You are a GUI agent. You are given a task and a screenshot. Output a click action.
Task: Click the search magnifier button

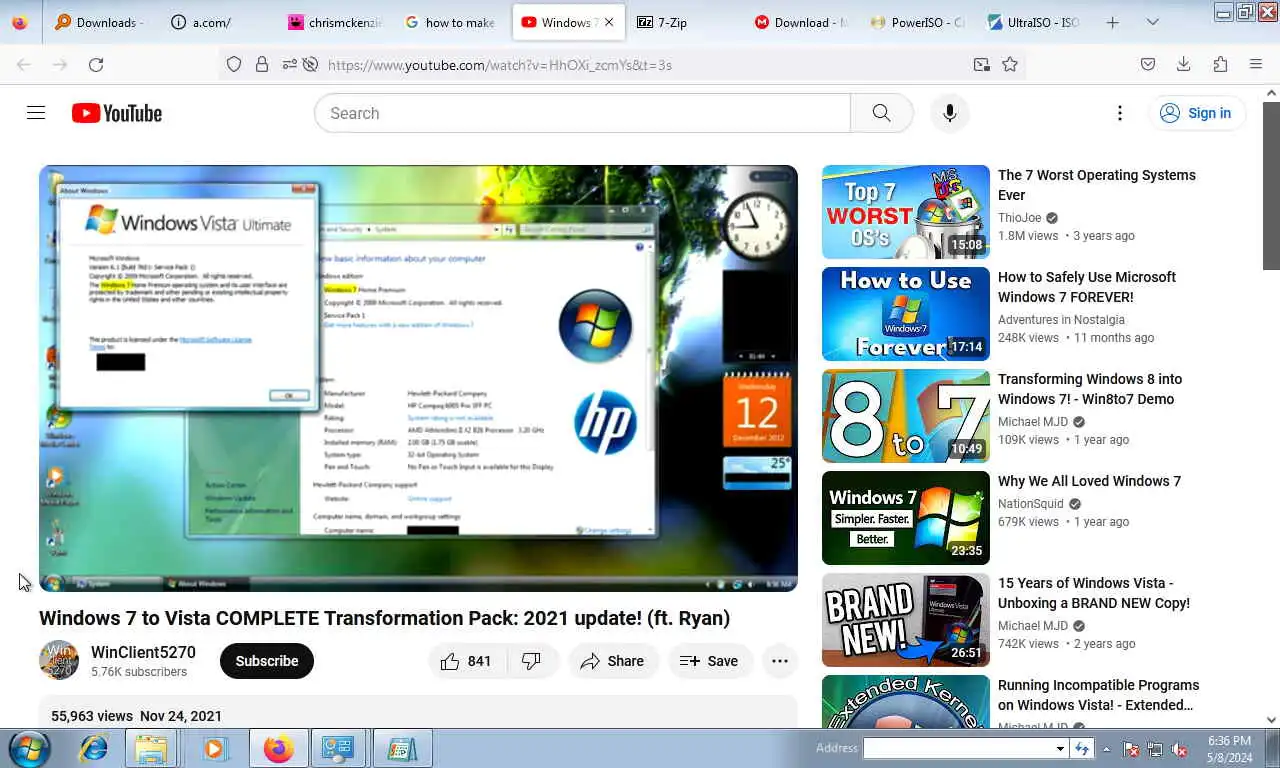[881, 113]
